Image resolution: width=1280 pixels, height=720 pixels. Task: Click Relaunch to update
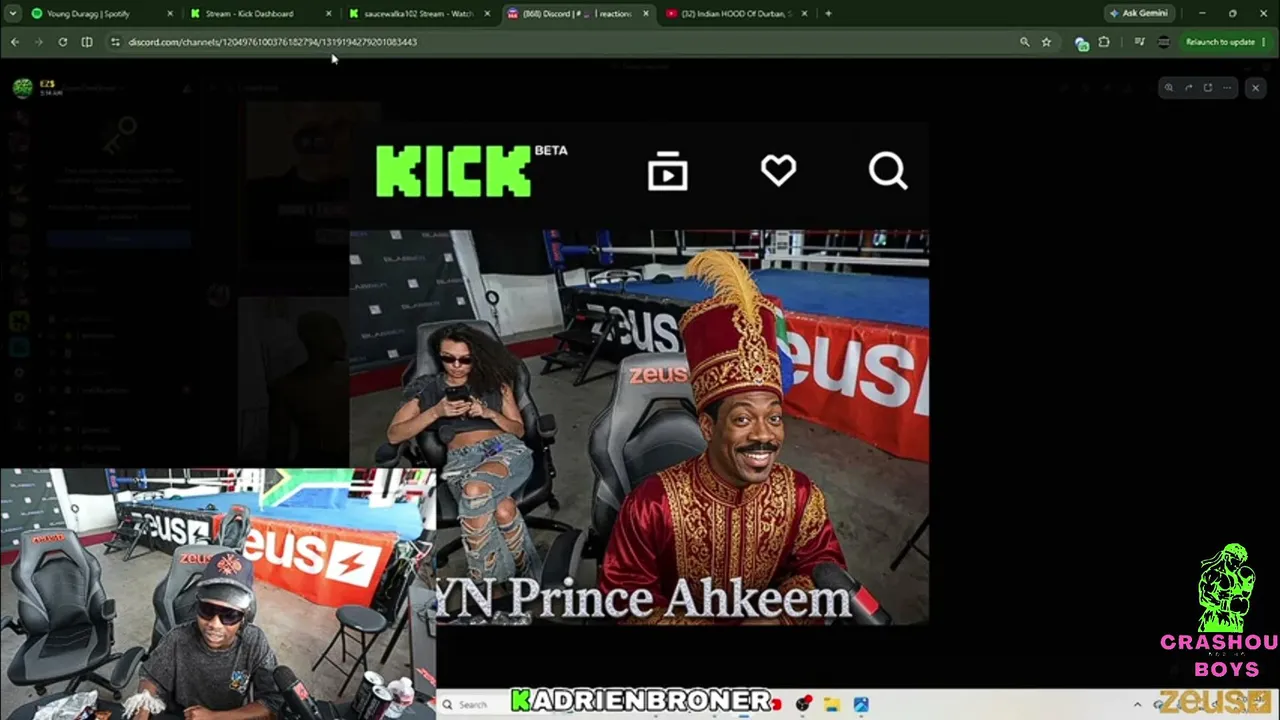tap(1220, 42)
